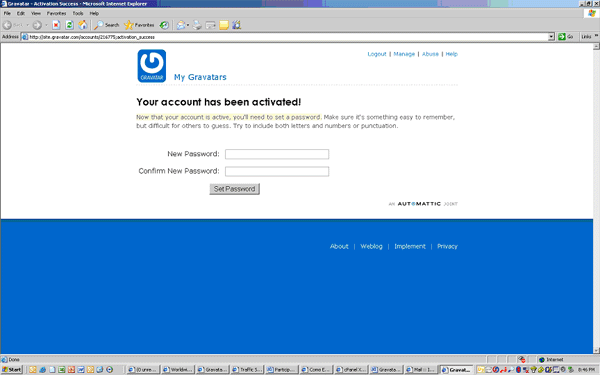This screenshot has height=375, width=600.
Task: Open the Favorites menu
Action: click(x=56, y=13)
